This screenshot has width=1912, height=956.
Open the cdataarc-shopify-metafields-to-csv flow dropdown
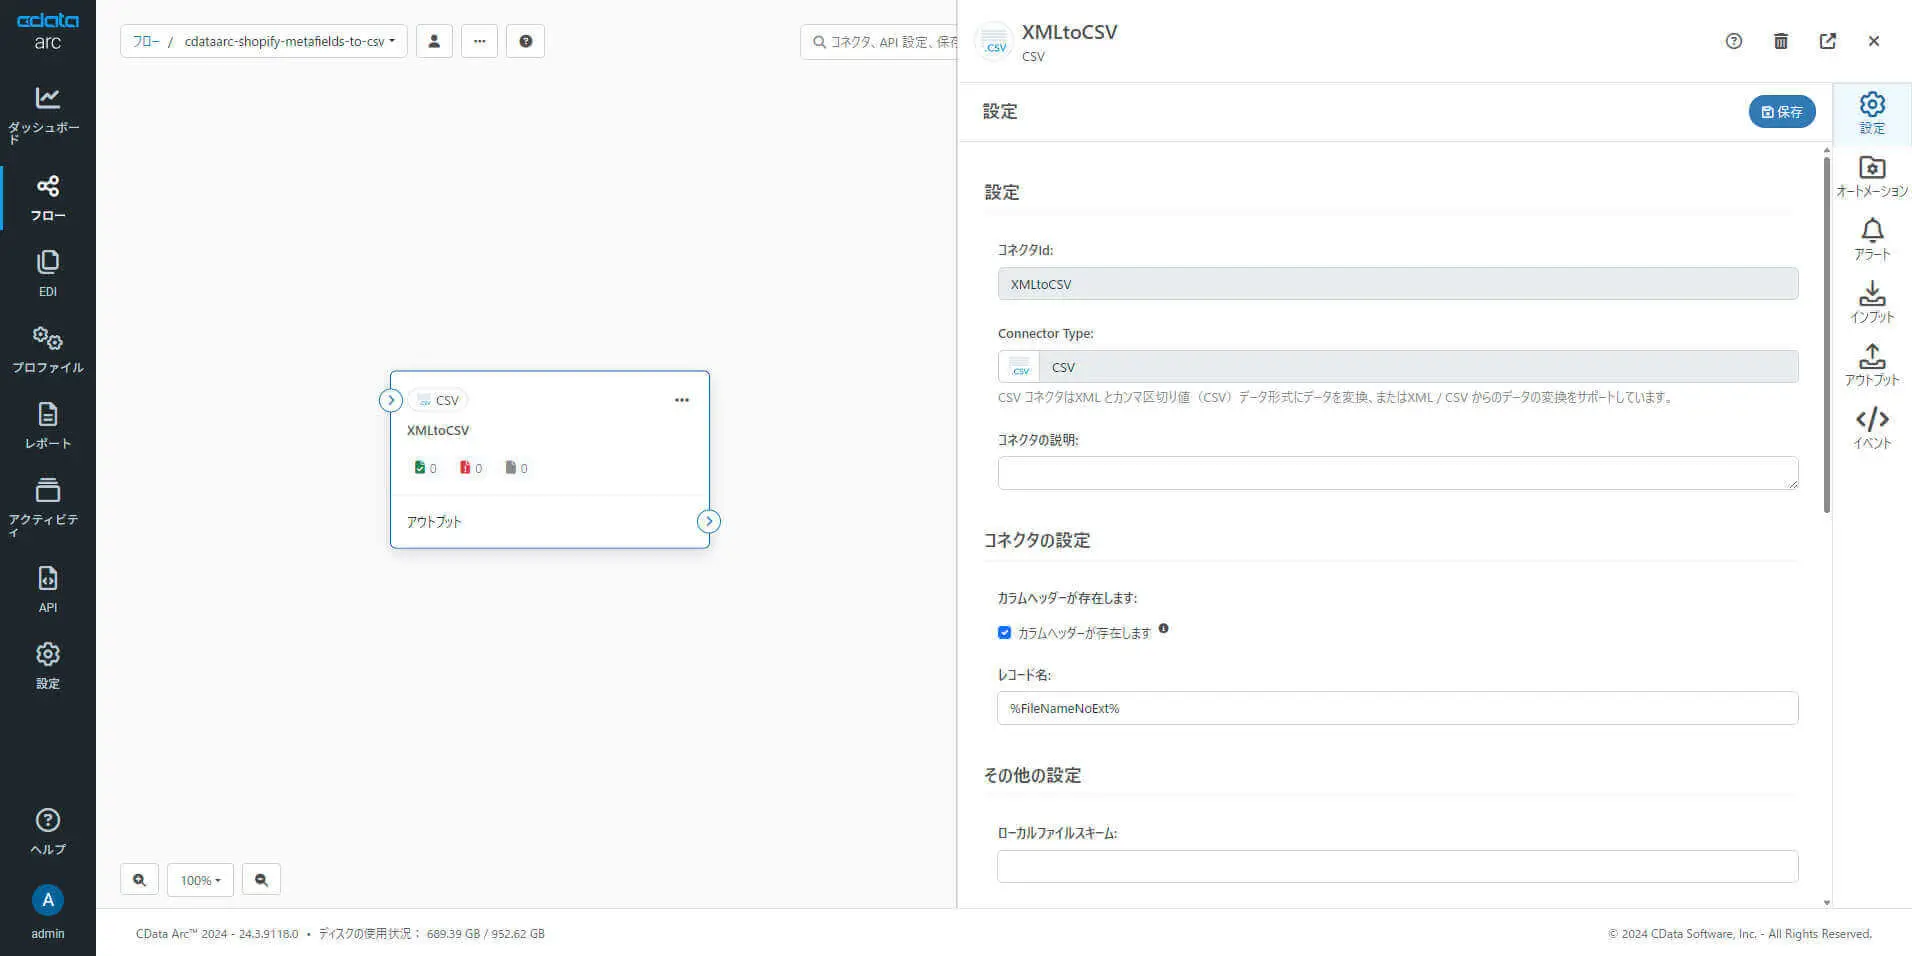coord(289,41)
